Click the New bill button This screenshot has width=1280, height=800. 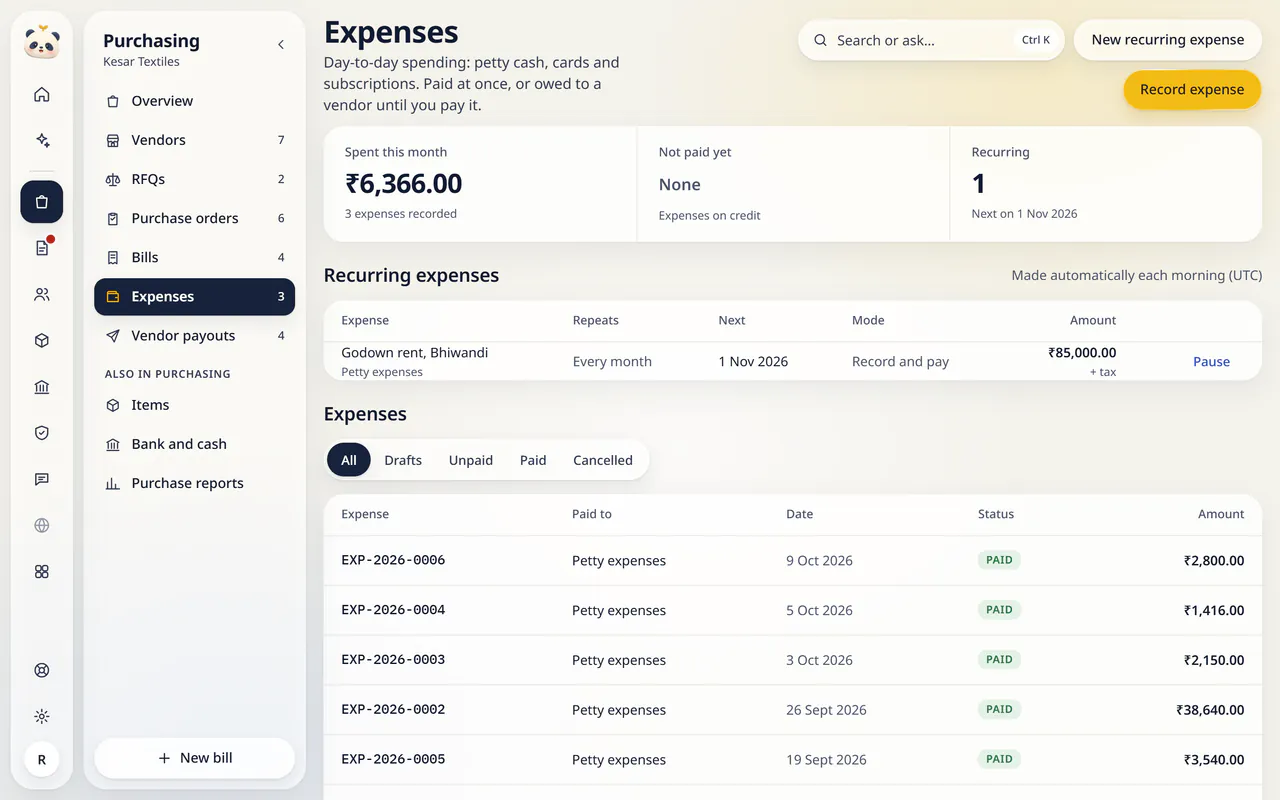pos(194,758)
